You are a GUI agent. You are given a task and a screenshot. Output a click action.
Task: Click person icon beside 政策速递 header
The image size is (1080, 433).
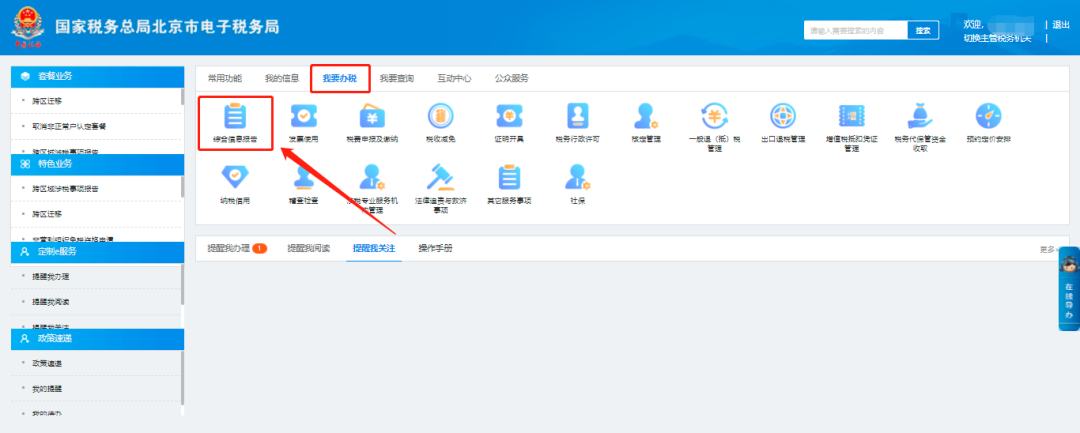pos(25,339)
